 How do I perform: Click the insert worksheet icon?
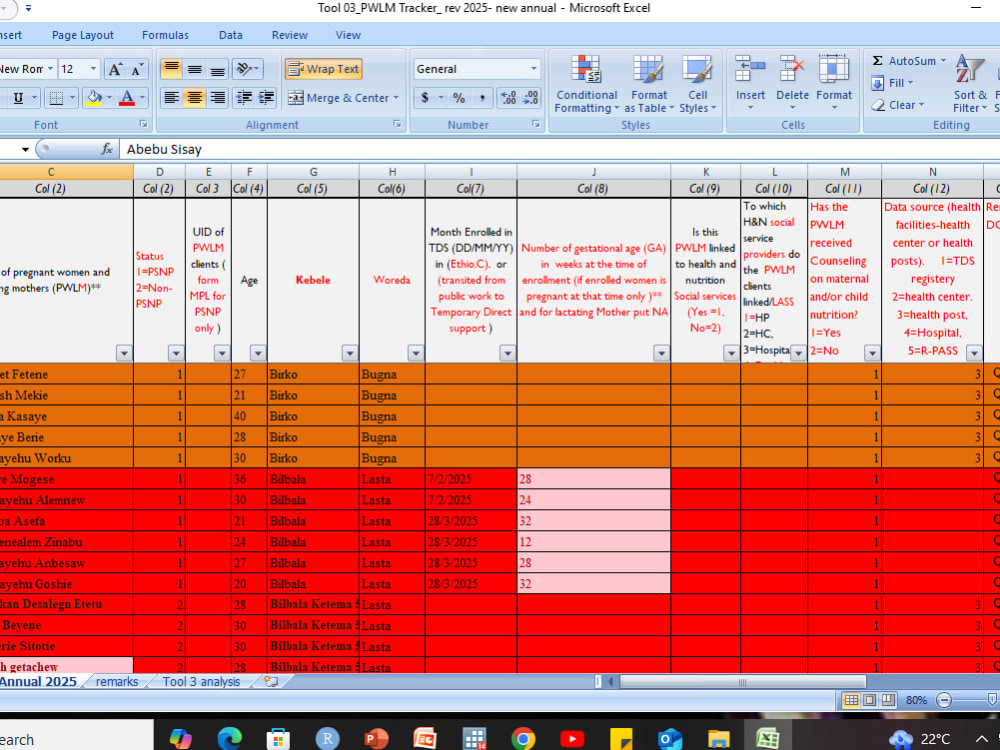271,682
